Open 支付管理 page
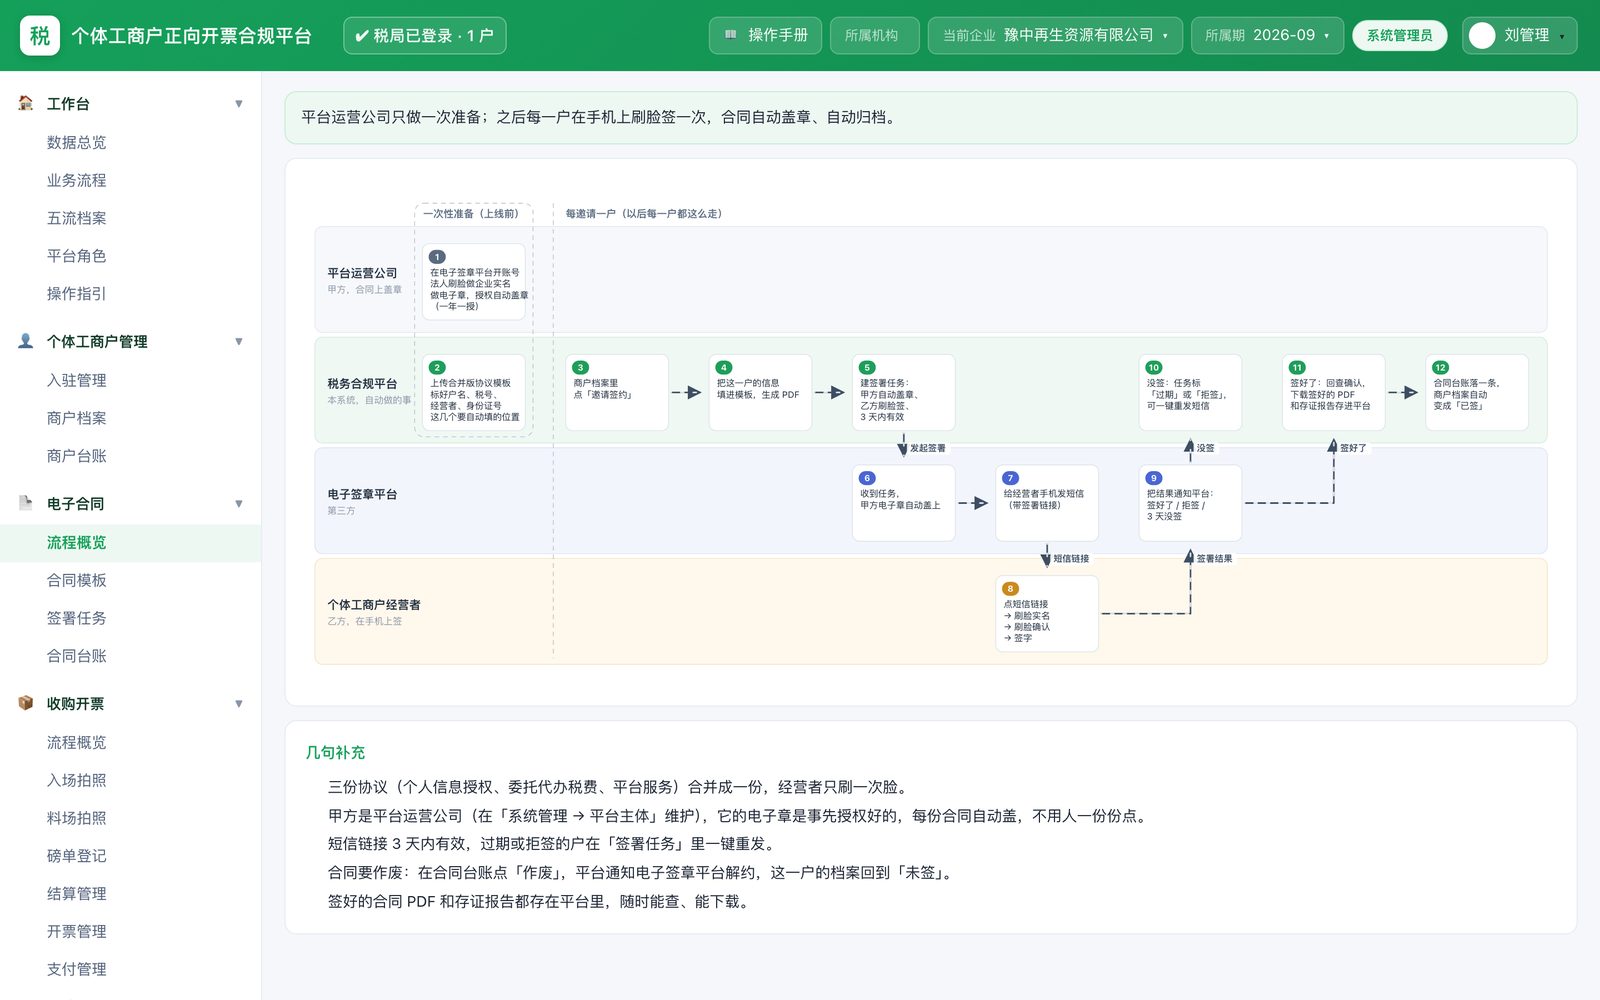 coord(130,970)
